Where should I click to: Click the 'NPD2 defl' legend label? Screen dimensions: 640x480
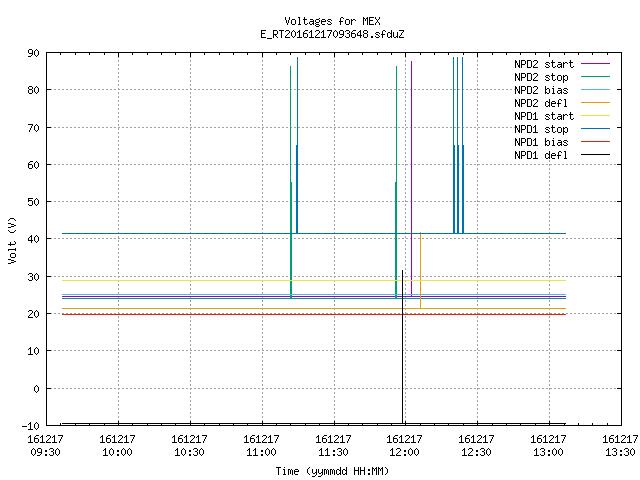(541, 103)
